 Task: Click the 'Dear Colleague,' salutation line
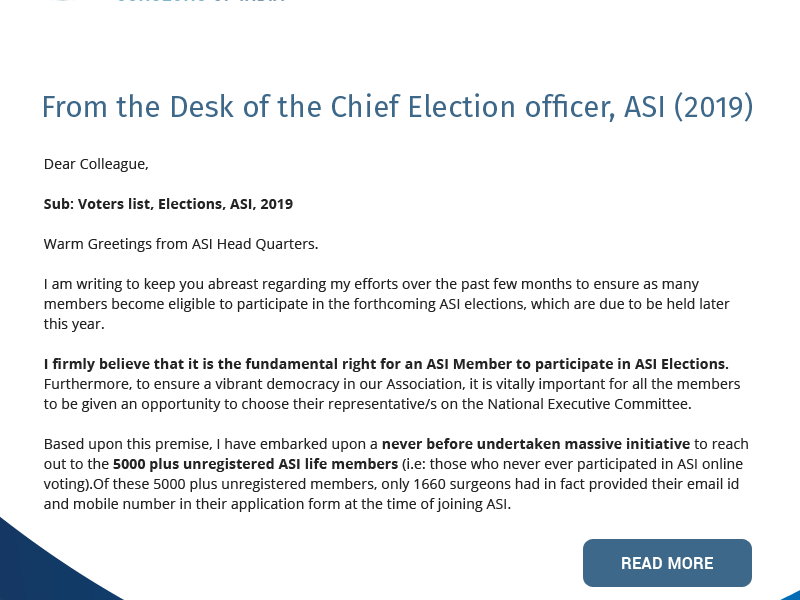[96, 163]
